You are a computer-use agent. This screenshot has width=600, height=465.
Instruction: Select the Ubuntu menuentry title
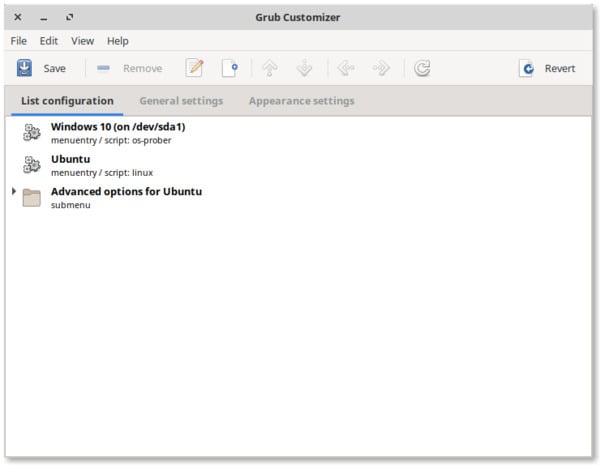pyautogui.click(x=70, y=159)
